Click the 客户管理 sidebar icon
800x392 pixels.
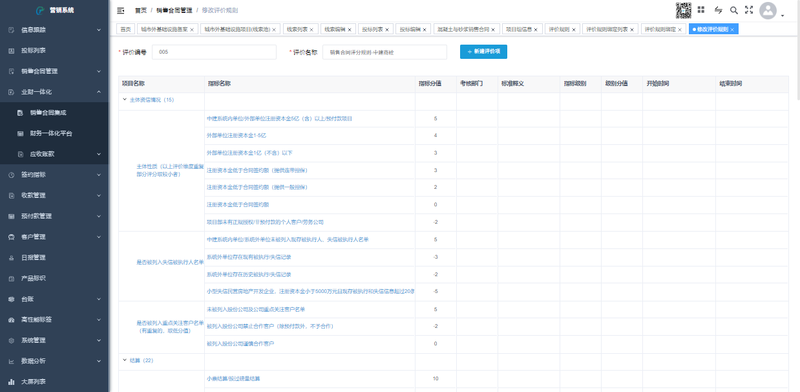(x=11, y=237)
